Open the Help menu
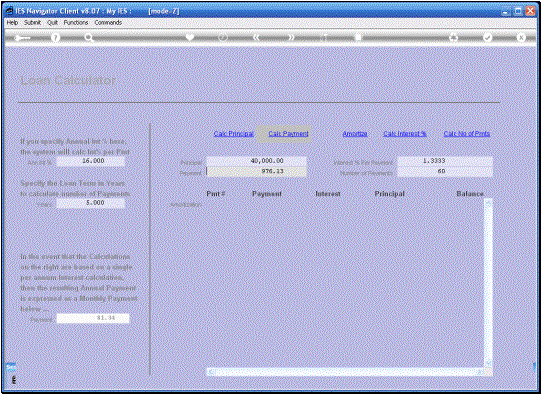 pyautogui.click(x=12, y=22)
